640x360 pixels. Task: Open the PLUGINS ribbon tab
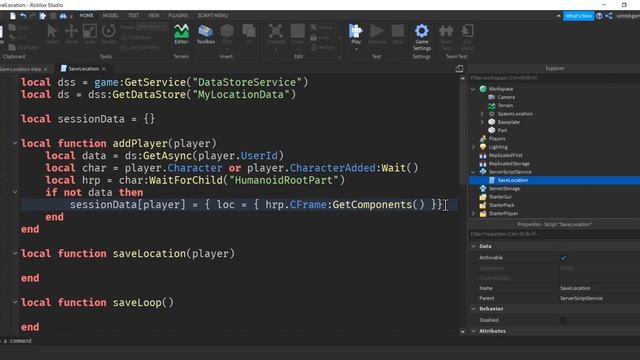(x=178, y=16)
